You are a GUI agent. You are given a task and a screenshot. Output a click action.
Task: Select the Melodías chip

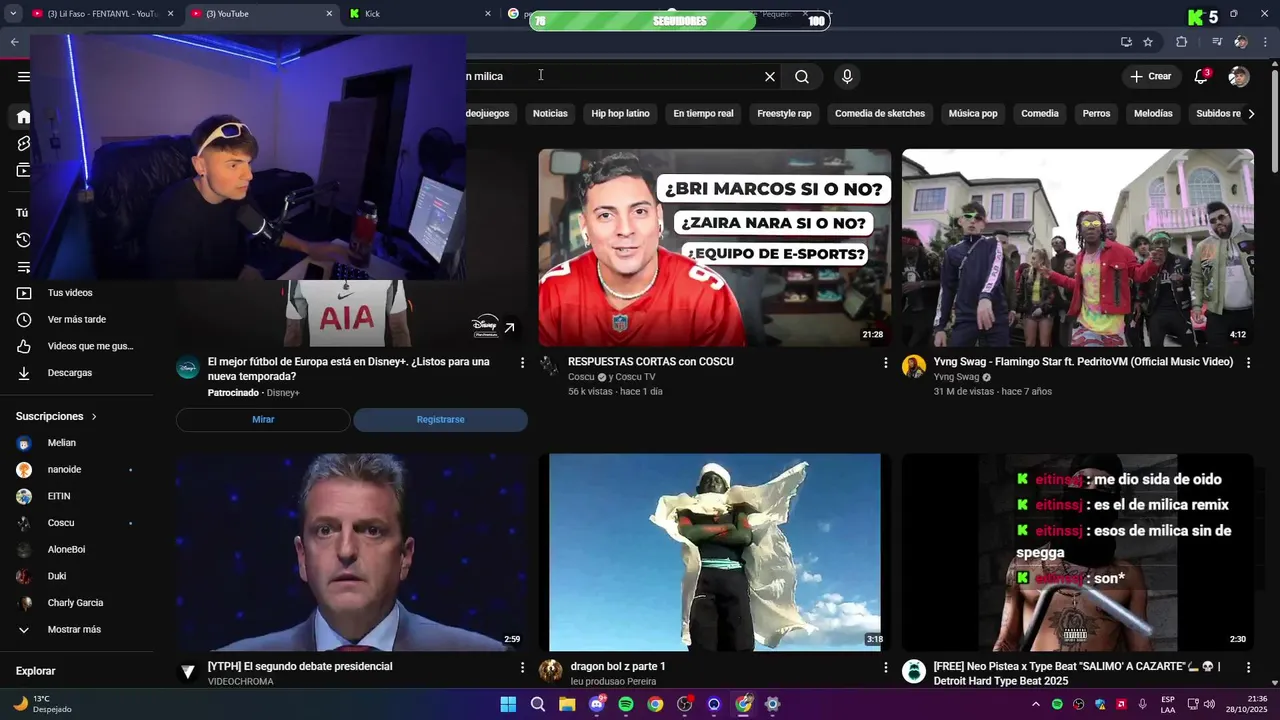point(1153,114)
